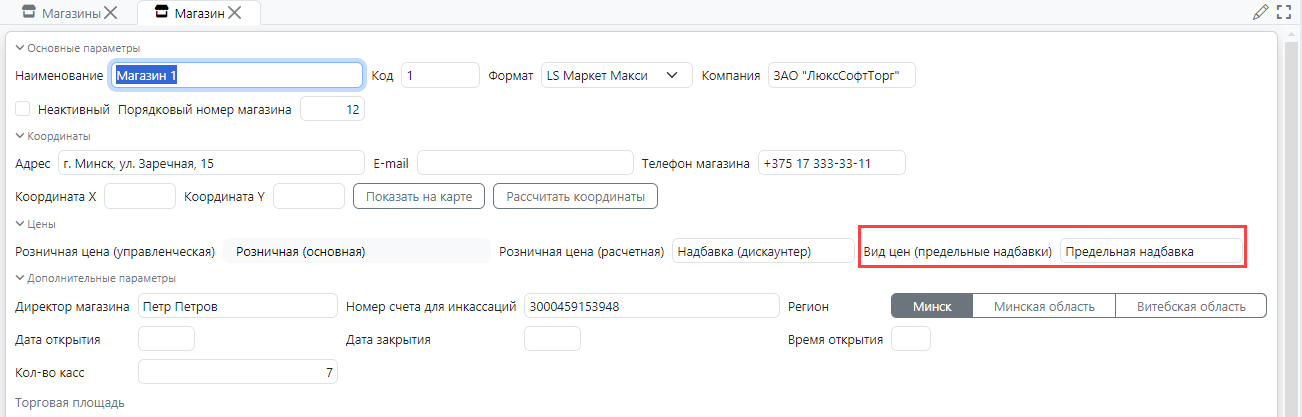Click the pencil edit icon

pyautogui.click(x=1260, y=12)
